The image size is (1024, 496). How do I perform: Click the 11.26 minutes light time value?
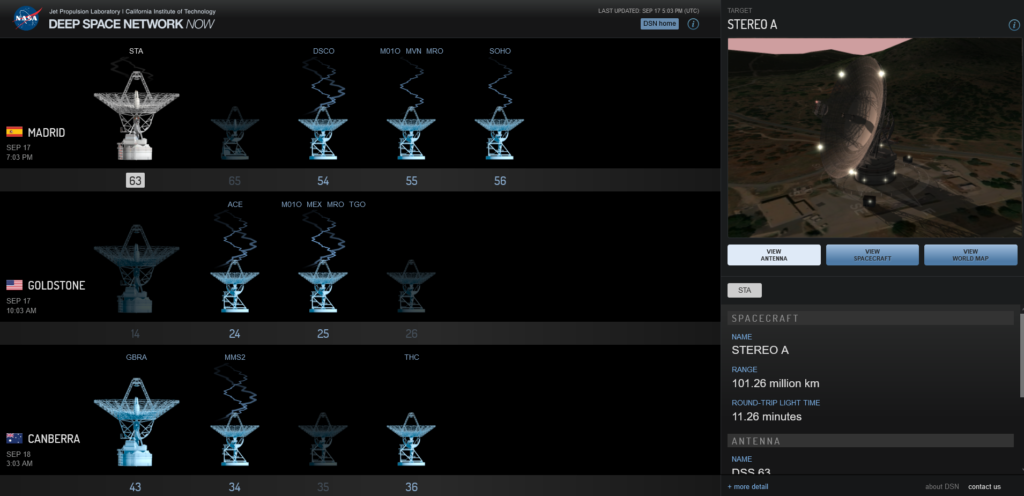coord(767,416)
